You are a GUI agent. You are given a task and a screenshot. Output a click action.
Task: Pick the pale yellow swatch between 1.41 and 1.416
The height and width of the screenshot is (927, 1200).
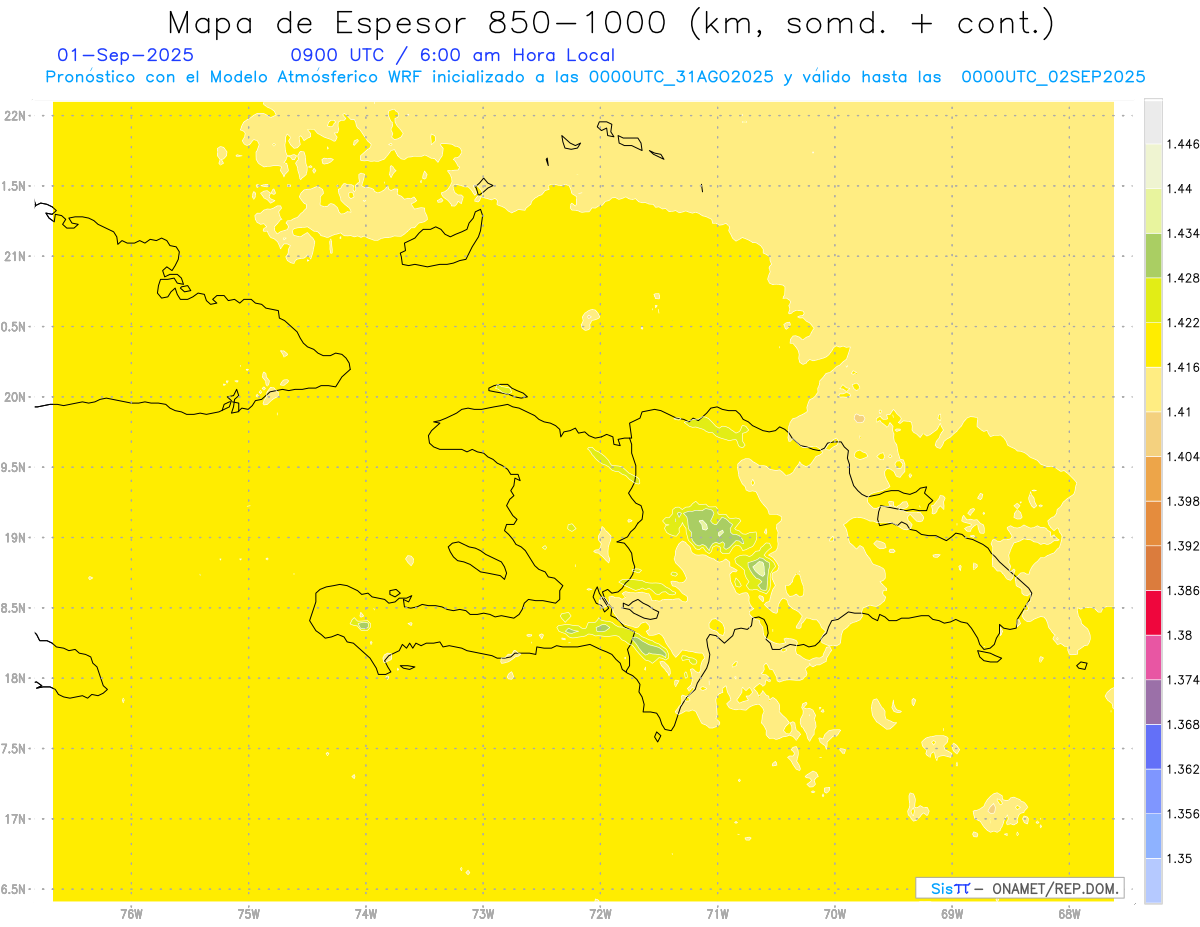(x=1153, y=389)
